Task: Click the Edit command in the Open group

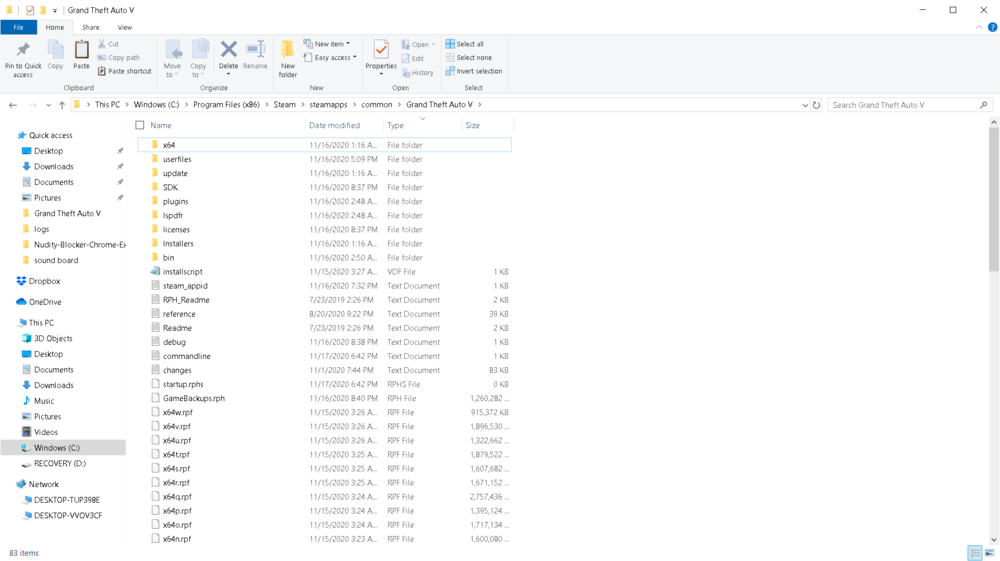Action: tap(413, 59)
